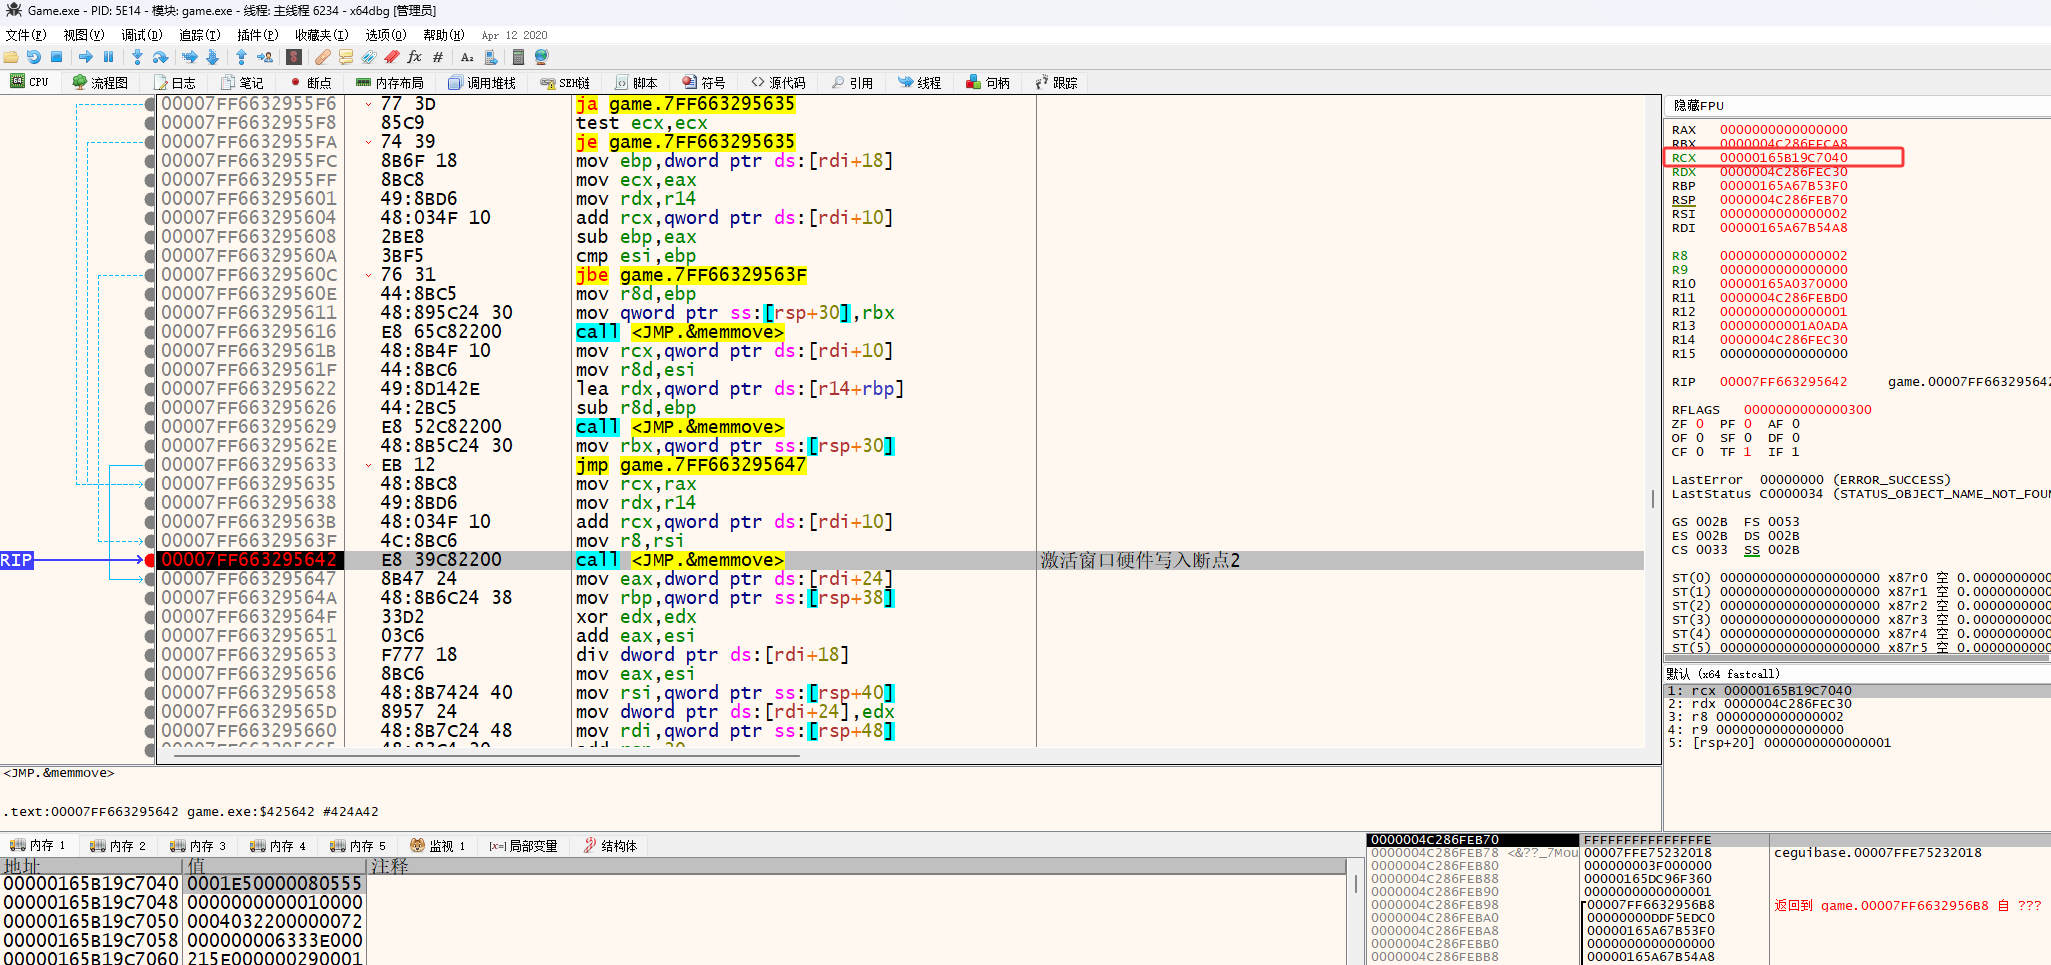Open the Scylla plugin icon

pos(294,57)
